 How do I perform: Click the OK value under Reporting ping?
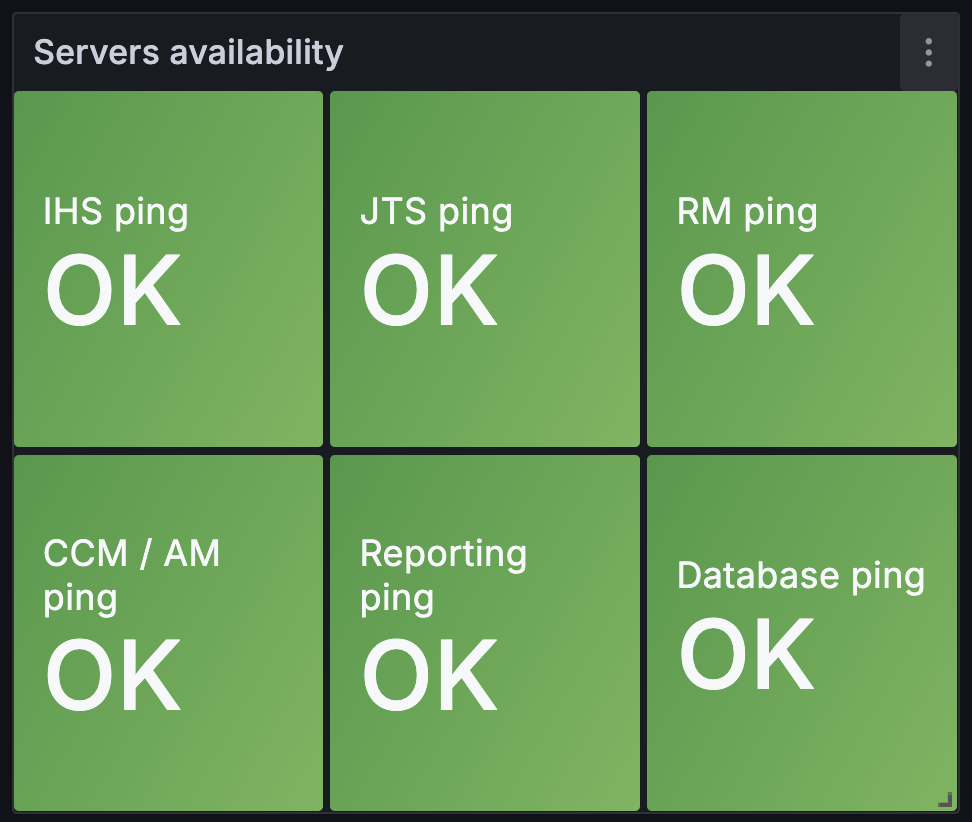[430, 675]
